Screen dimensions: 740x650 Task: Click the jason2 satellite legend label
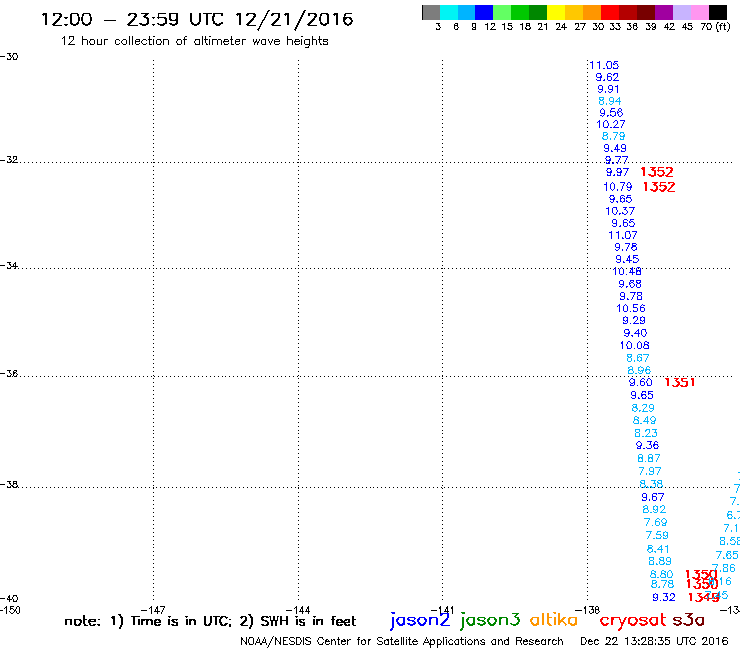[x=420, y=620]
